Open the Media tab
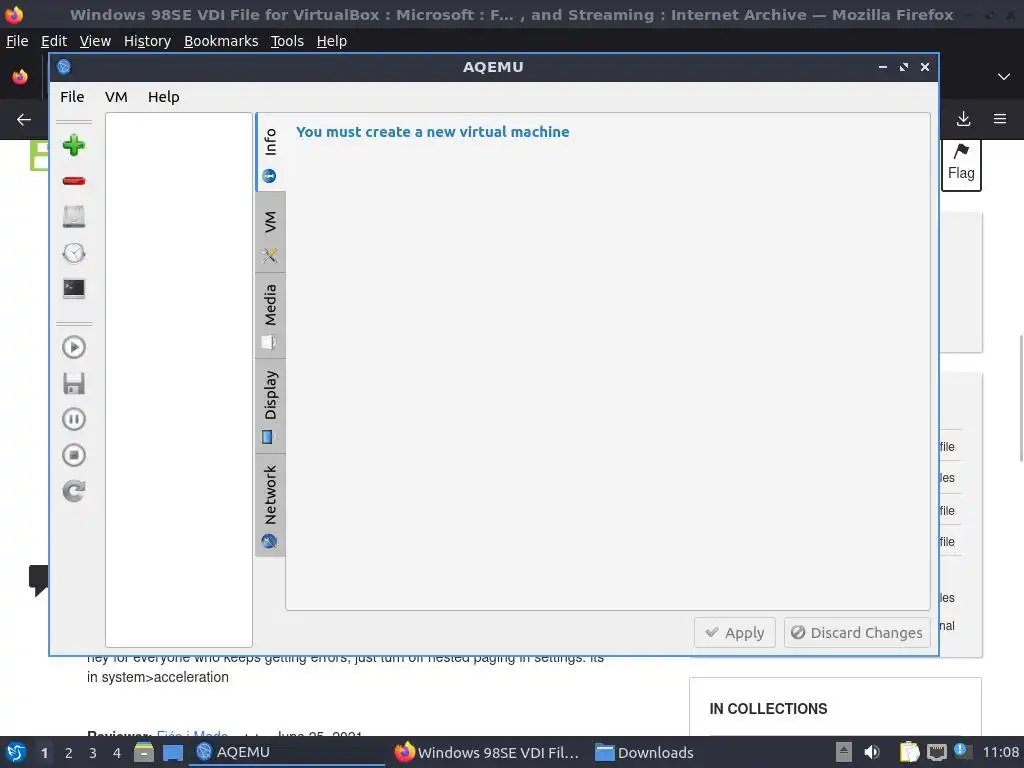Viewport: 1024px width, 768px height. 270,315
